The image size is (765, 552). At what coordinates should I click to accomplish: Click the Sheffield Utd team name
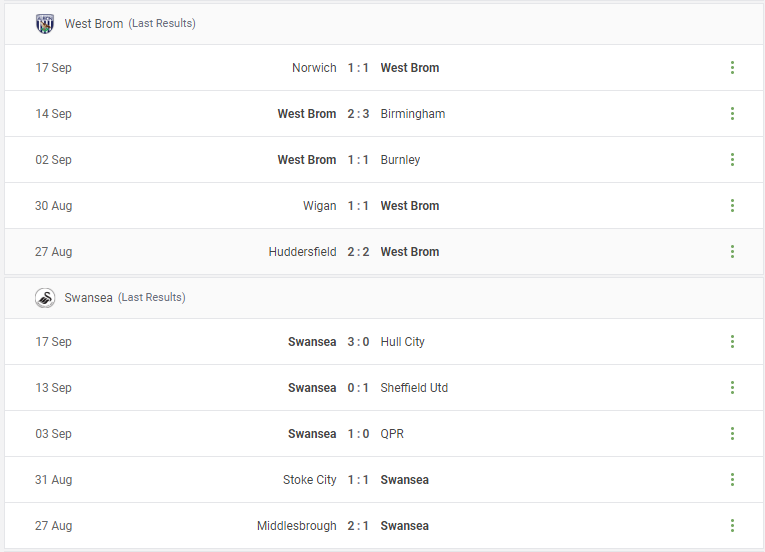click(414, 388)
